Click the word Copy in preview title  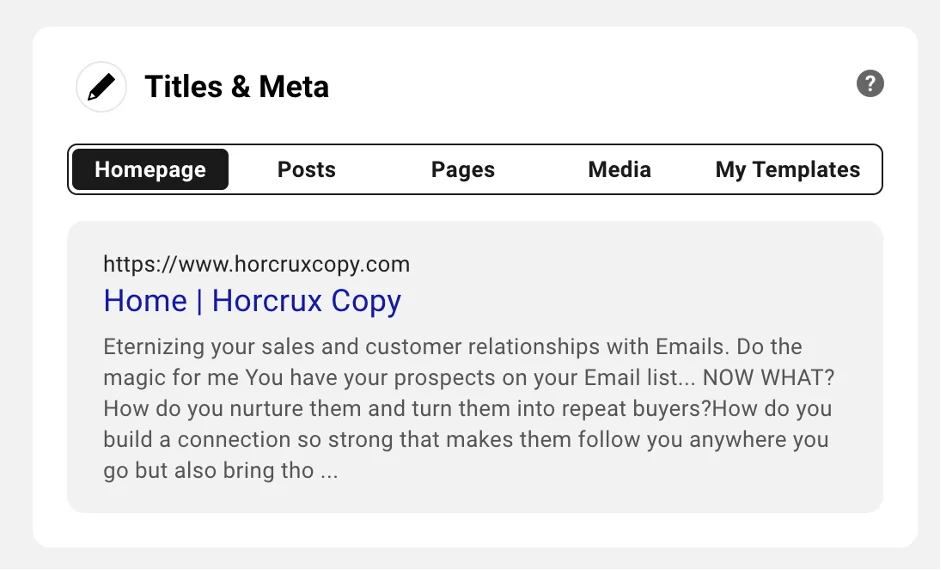[366, 302]
